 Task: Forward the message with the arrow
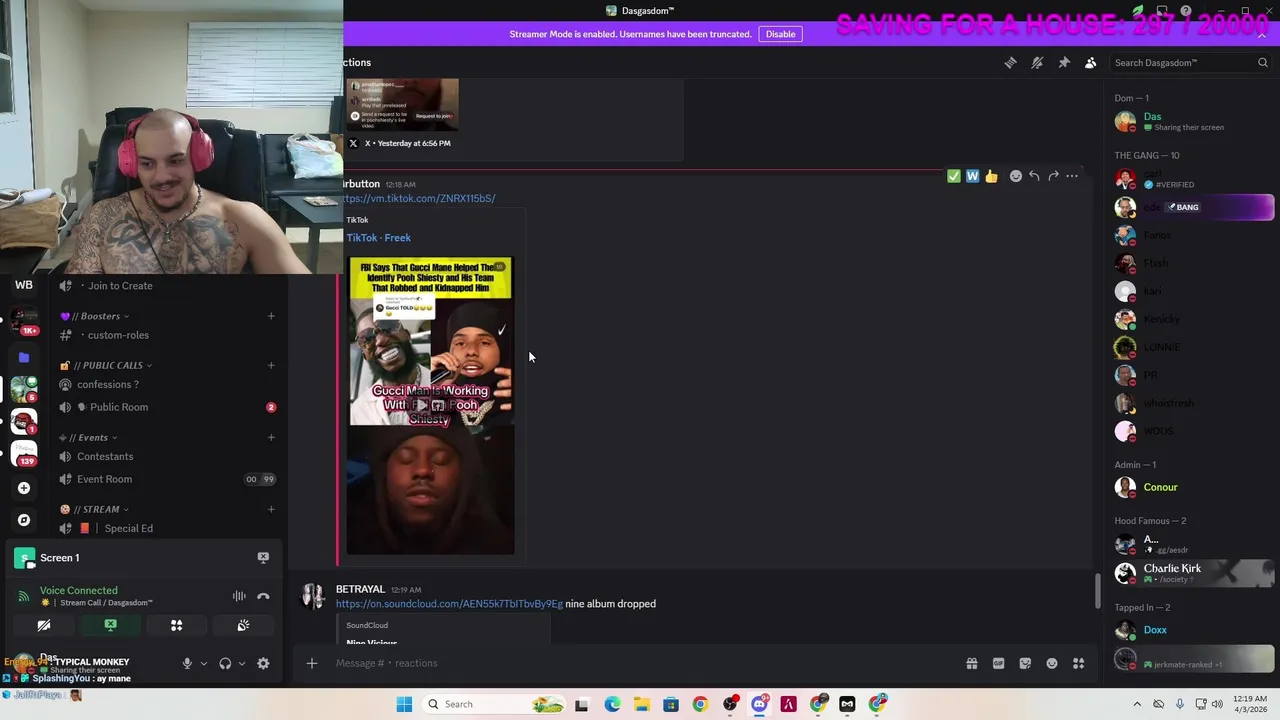pyautogui.click(x=1053, y=176)
